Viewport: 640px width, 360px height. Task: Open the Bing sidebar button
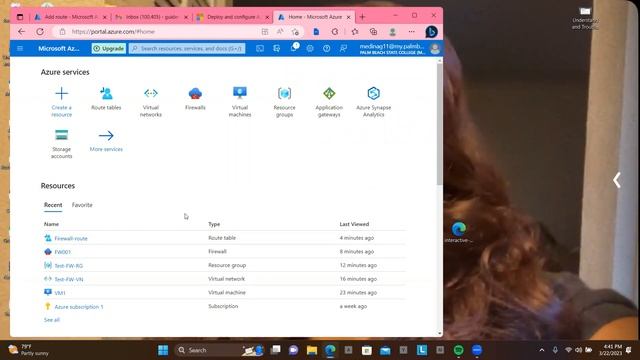431,32
